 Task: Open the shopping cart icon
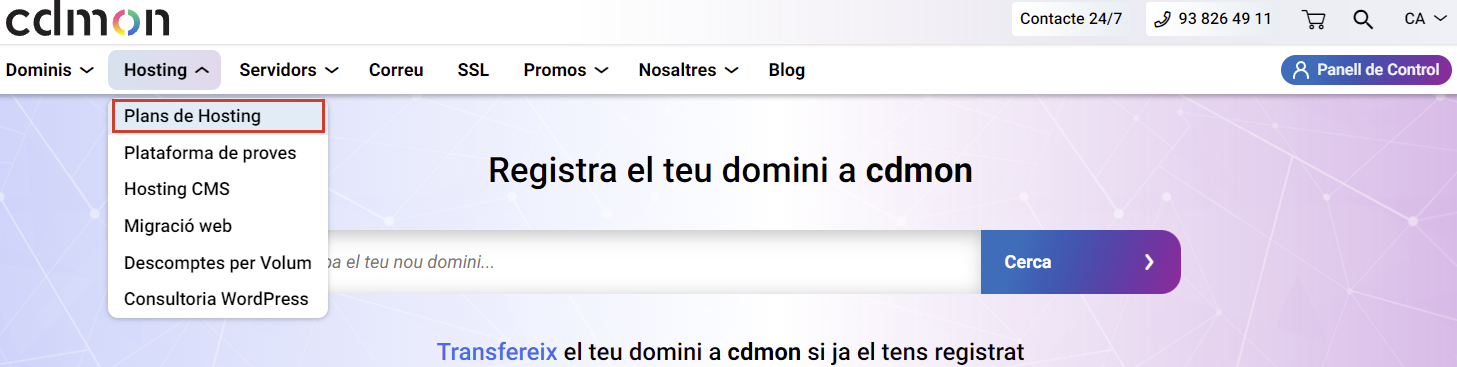coord(1313,19)
